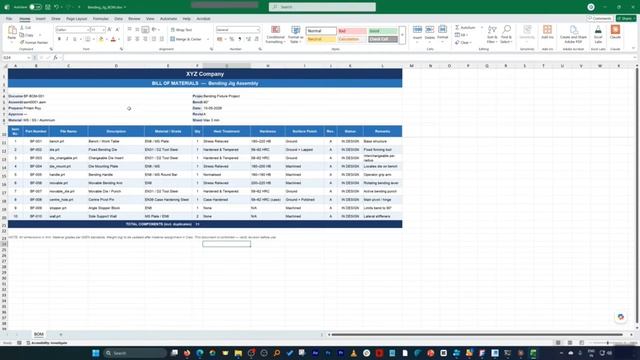Viewport: 640px width, 360px height.
Task: Apply the Bad cell style
Action: [x=352, y=31]
